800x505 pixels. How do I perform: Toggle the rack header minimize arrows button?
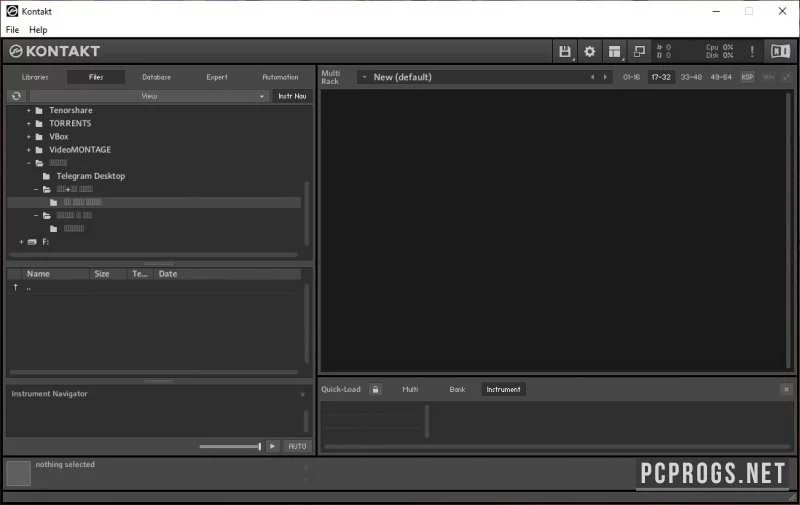tap(786, 77)
